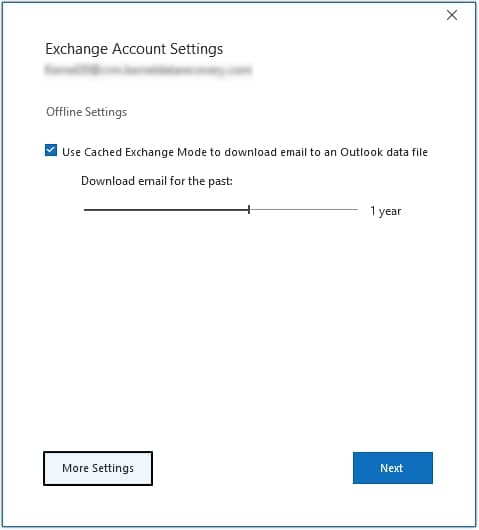Uncheck the Use Cached Exchange Mode checkbox

click(x=51, y=150)
